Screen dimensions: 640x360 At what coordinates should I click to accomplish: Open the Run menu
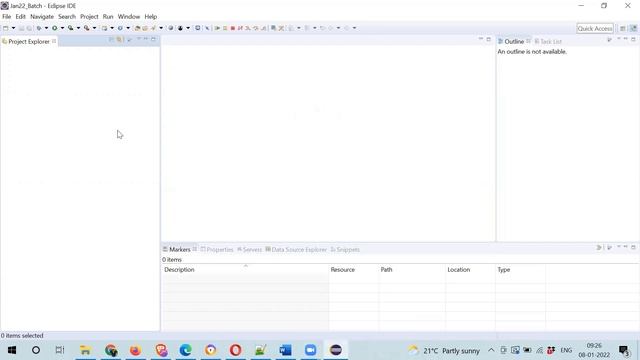point(108,17)
